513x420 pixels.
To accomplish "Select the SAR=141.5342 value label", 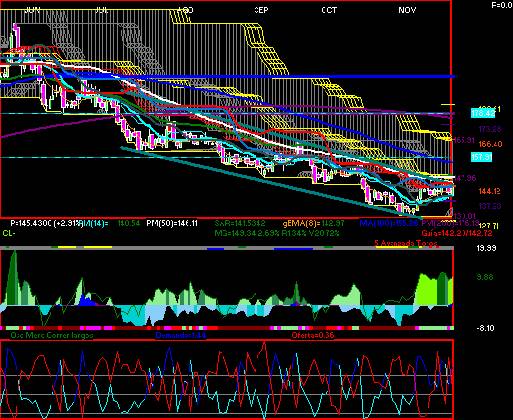I will (240, 223).
